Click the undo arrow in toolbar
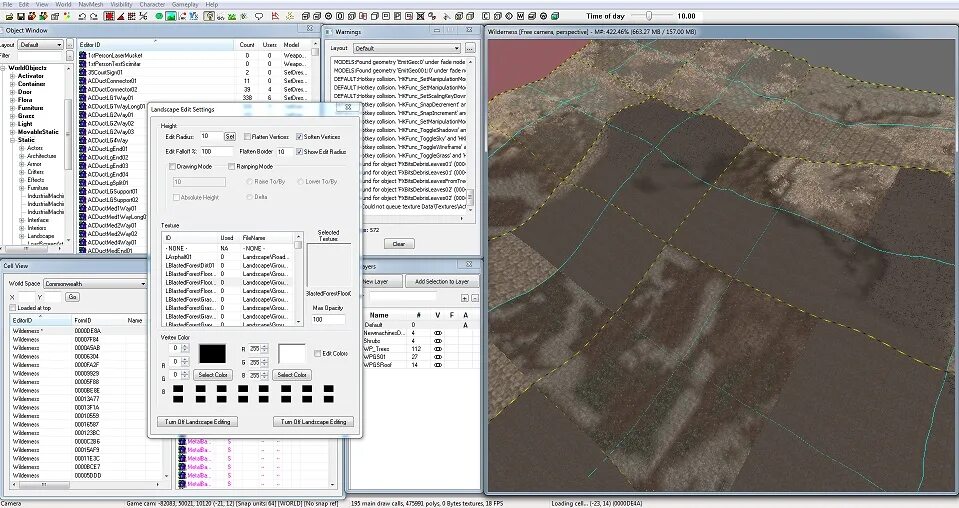Screen dimensions: 959x508 click(x=82, y=17)
